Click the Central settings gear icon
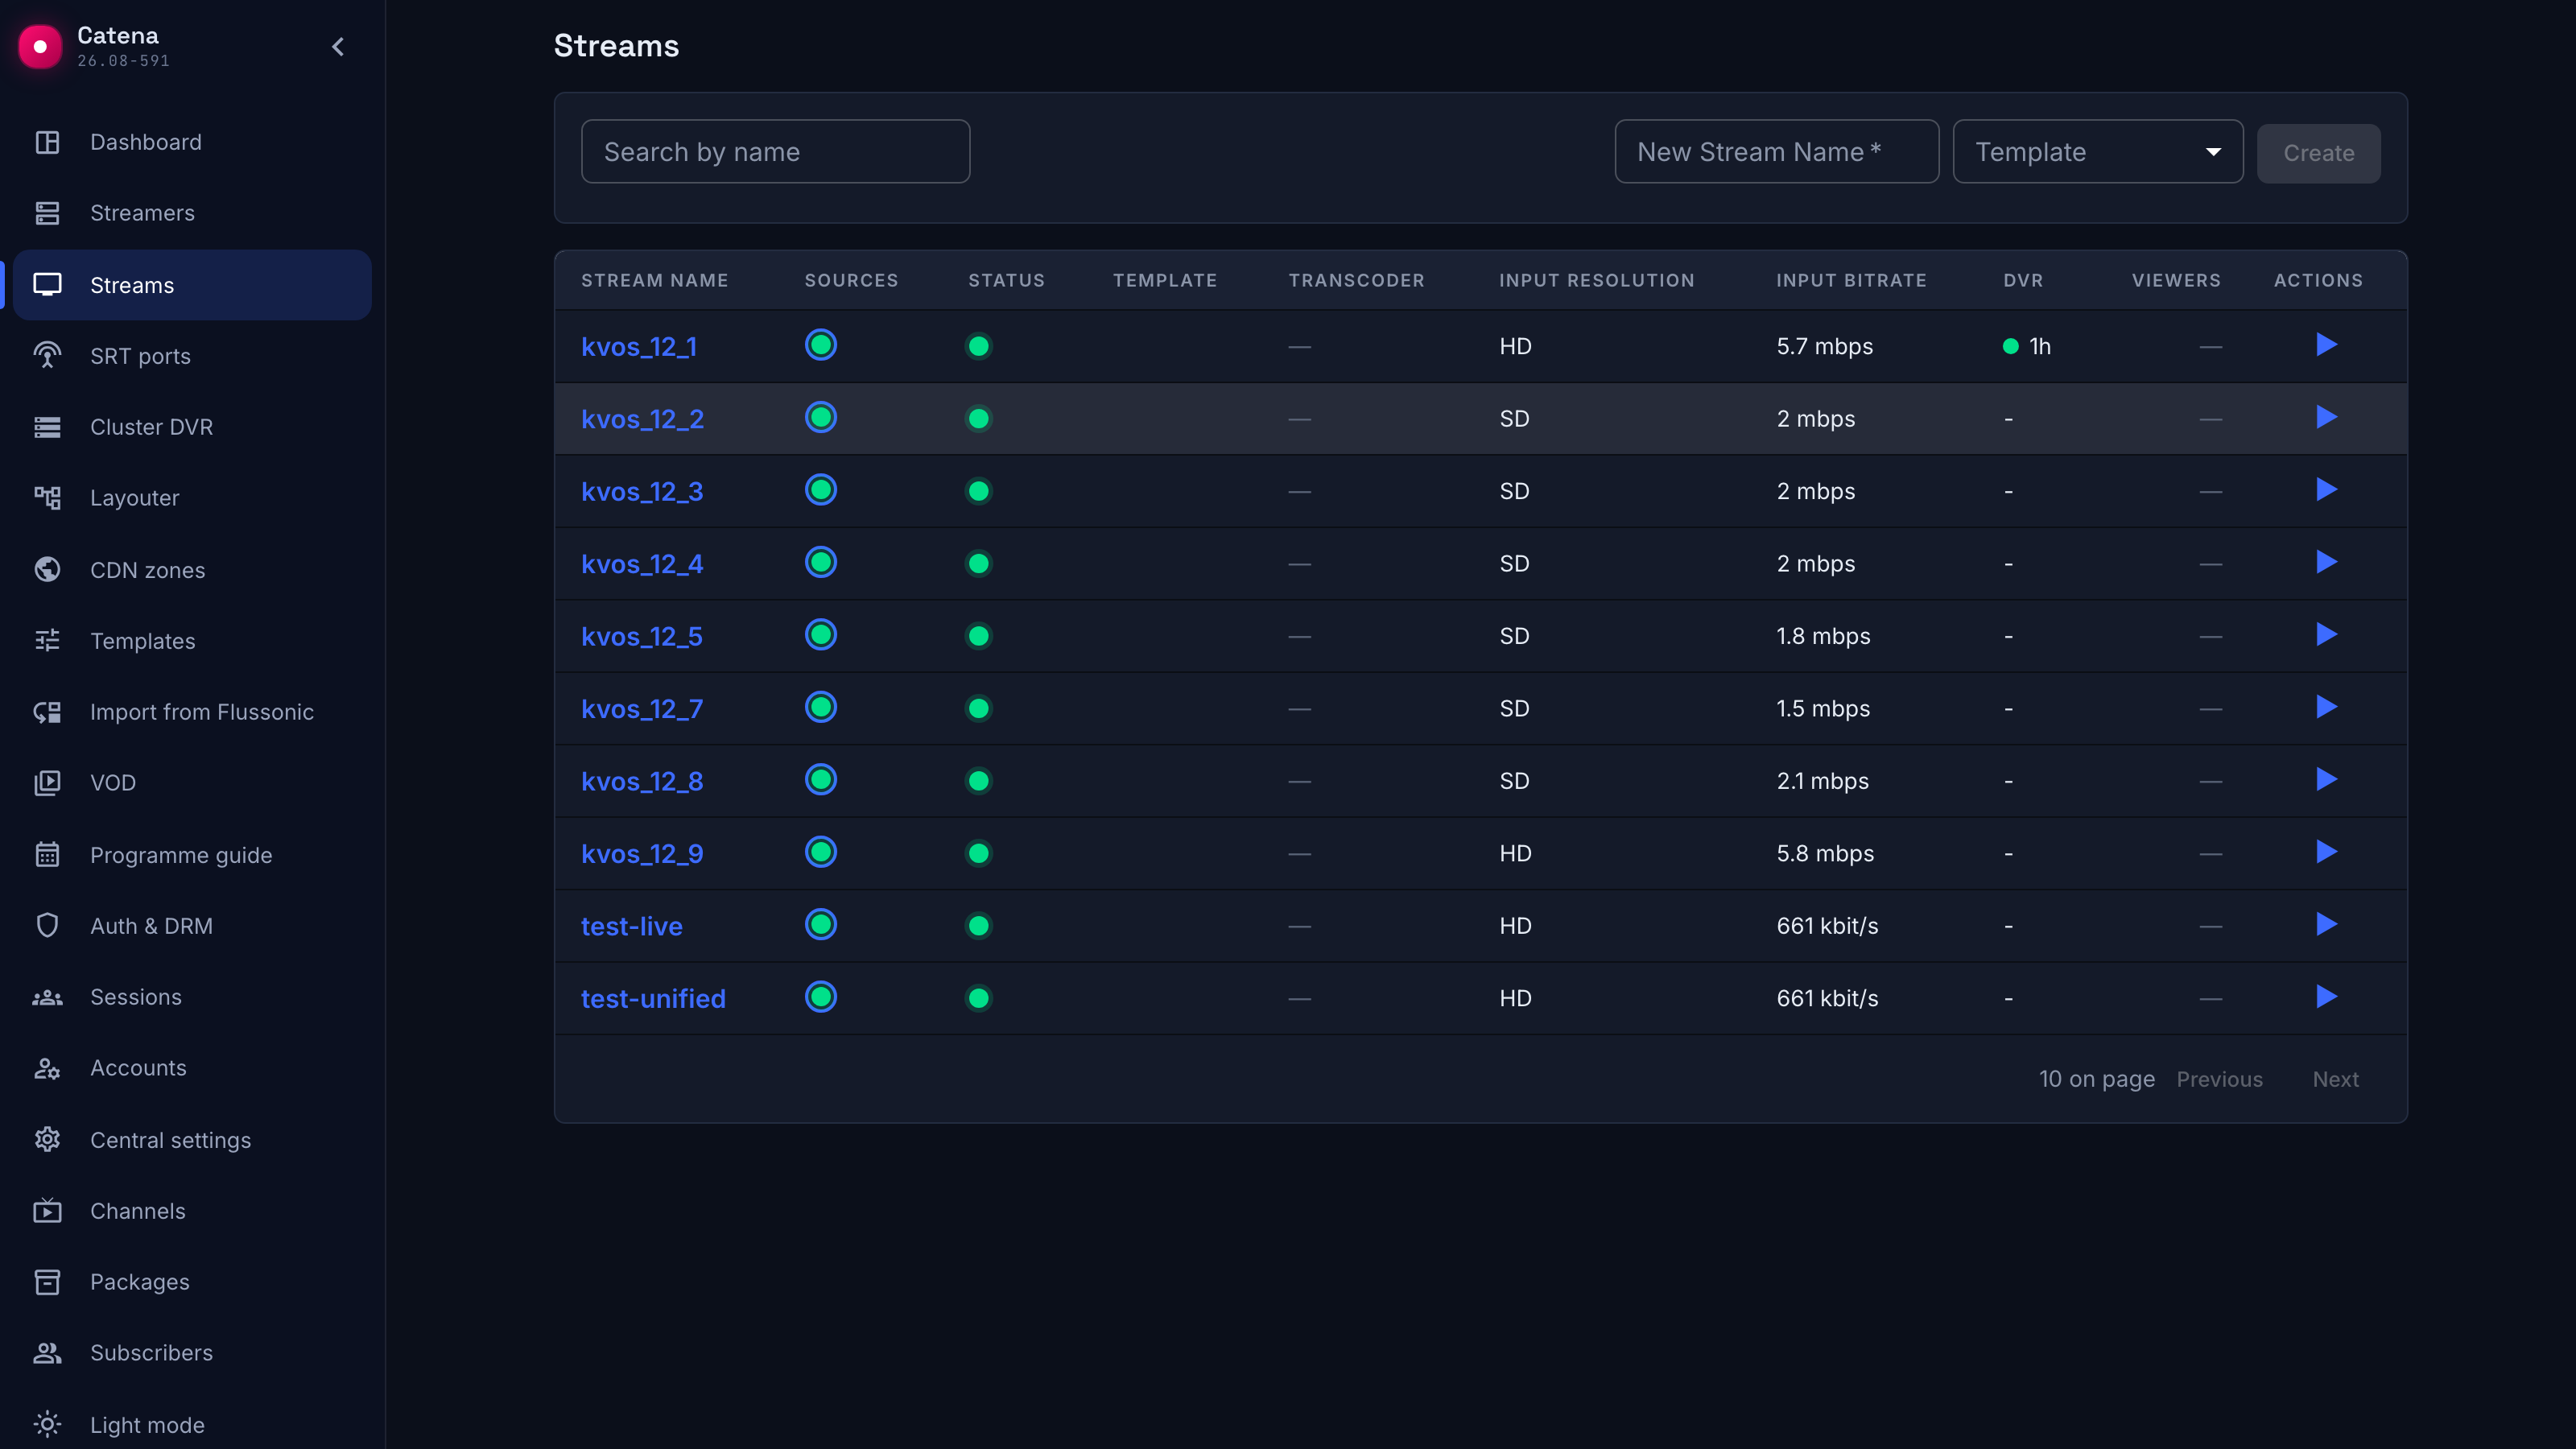The height and width of the screenshot is (1449, 2576). click(47, 1140)
